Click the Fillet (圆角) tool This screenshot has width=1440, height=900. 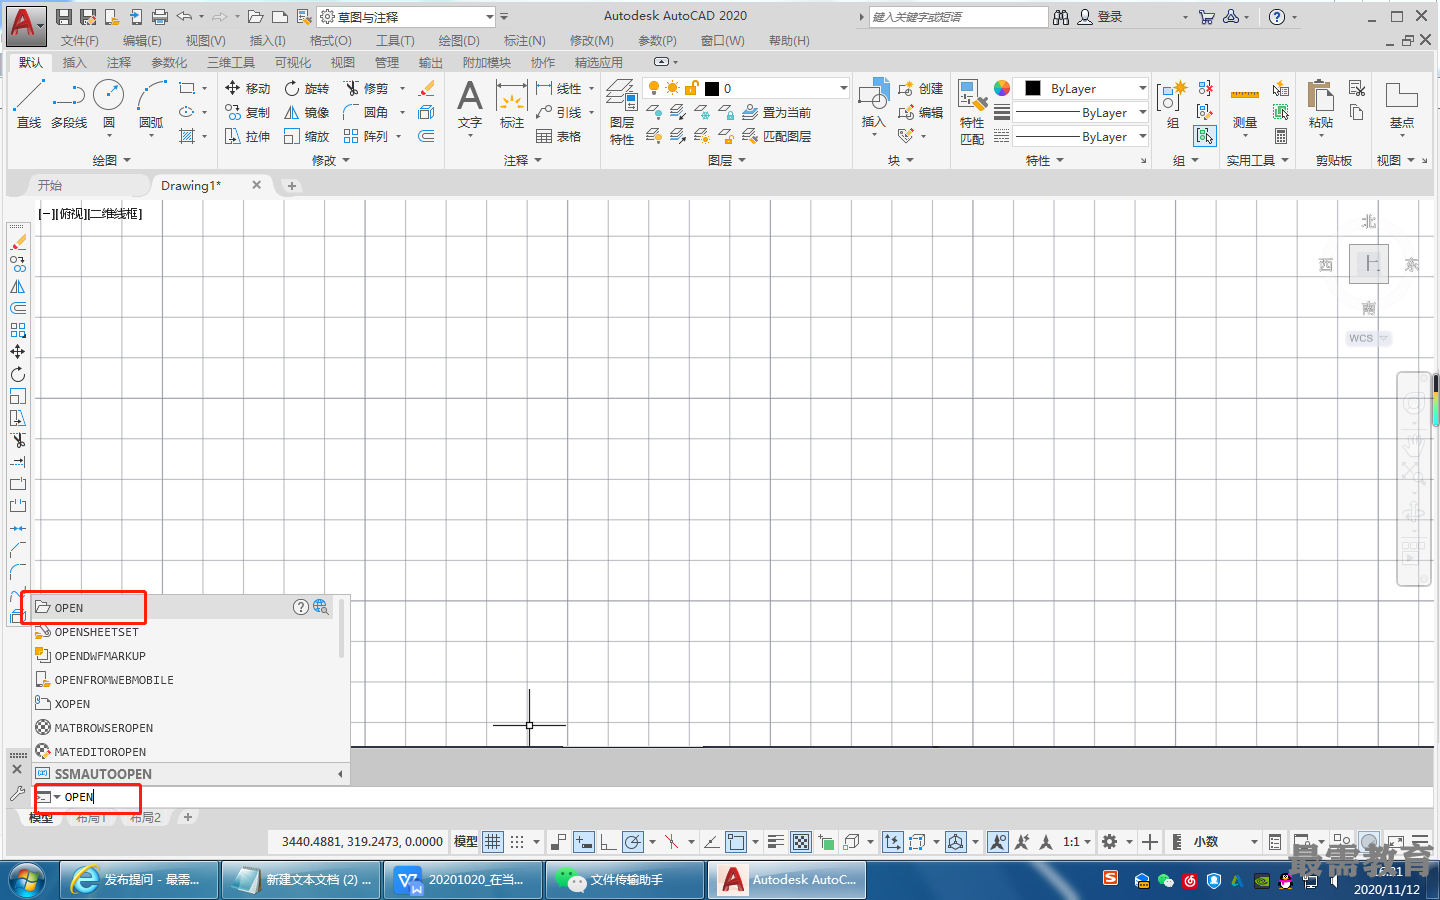(x=366, y=112)
